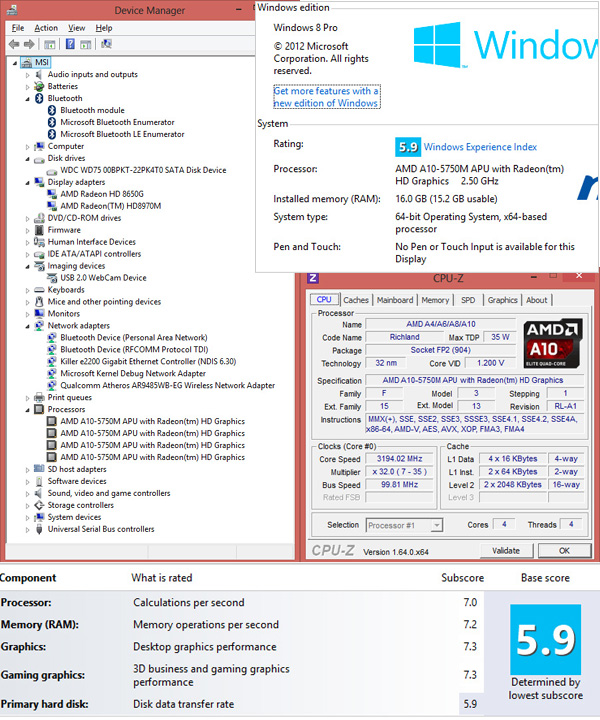This screenshot has height=720, width=600.
Task: Select Bluetooth Device (Personal Area Network)
Action: click(134, 338)
